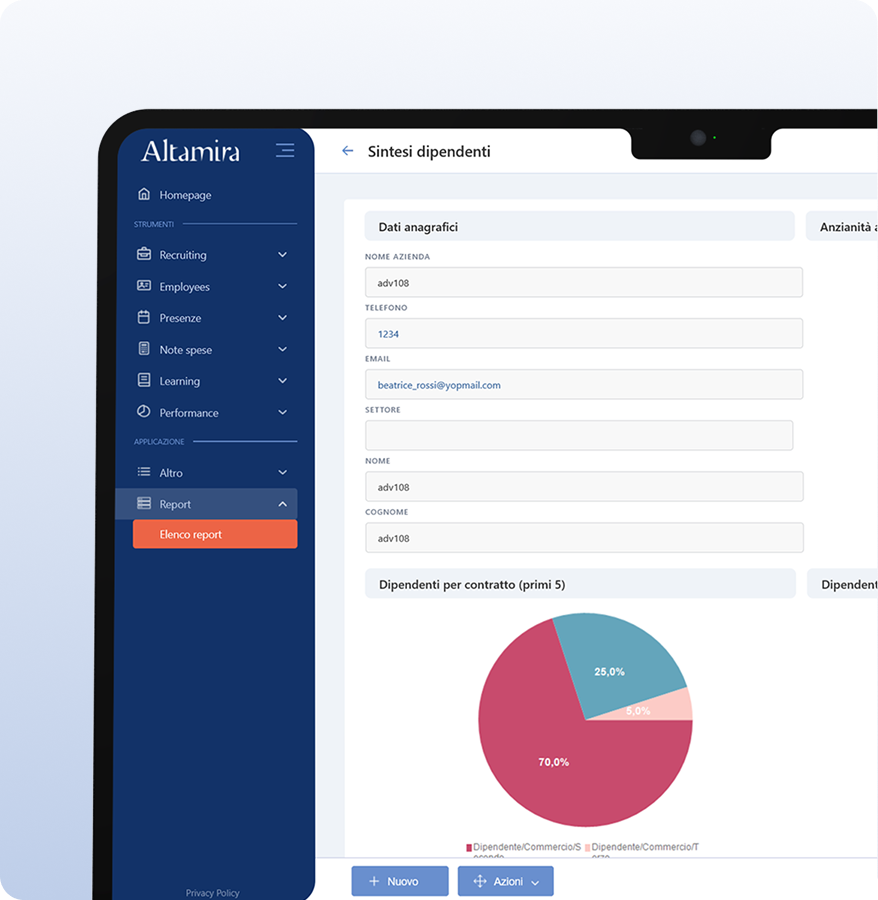
Task: Open the sidebar hamburger menu
Action: tap(285, 149)
